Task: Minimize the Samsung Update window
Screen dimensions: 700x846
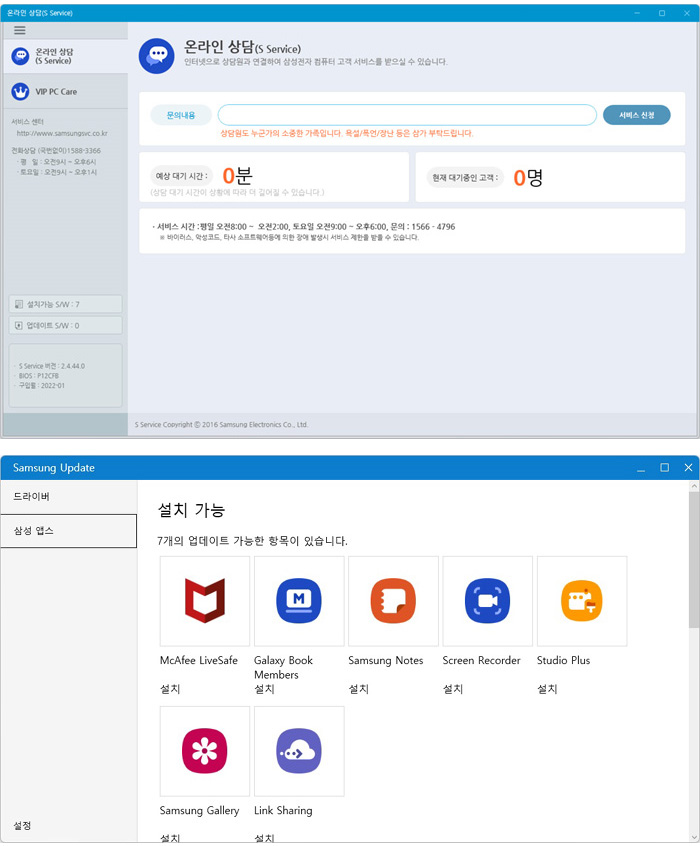Action: 641,468
